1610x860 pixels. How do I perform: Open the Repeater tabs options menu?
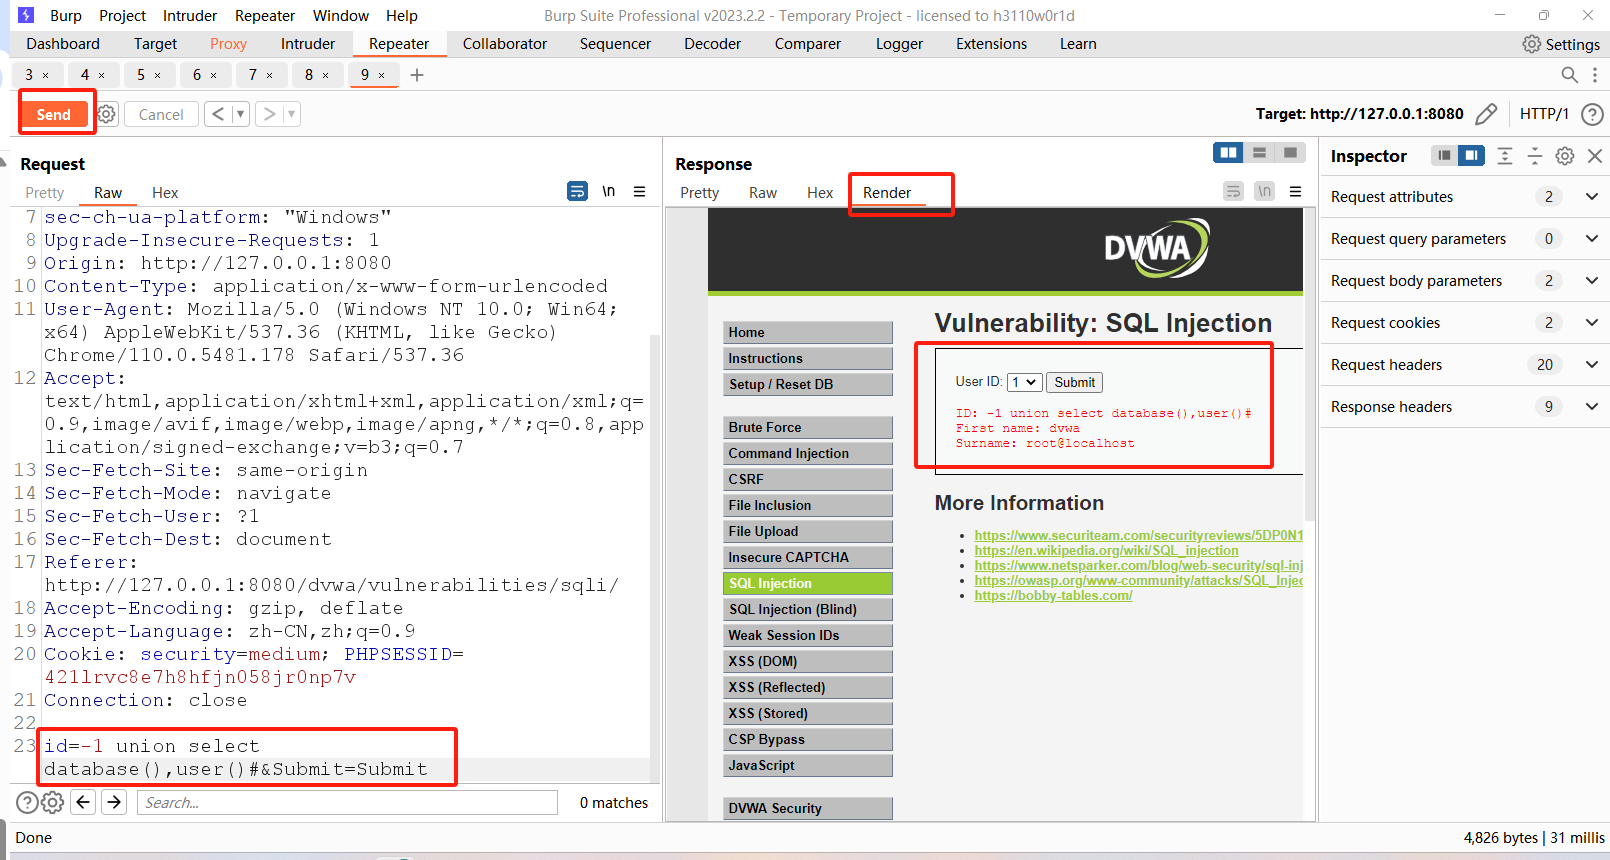pos(1595,75)
